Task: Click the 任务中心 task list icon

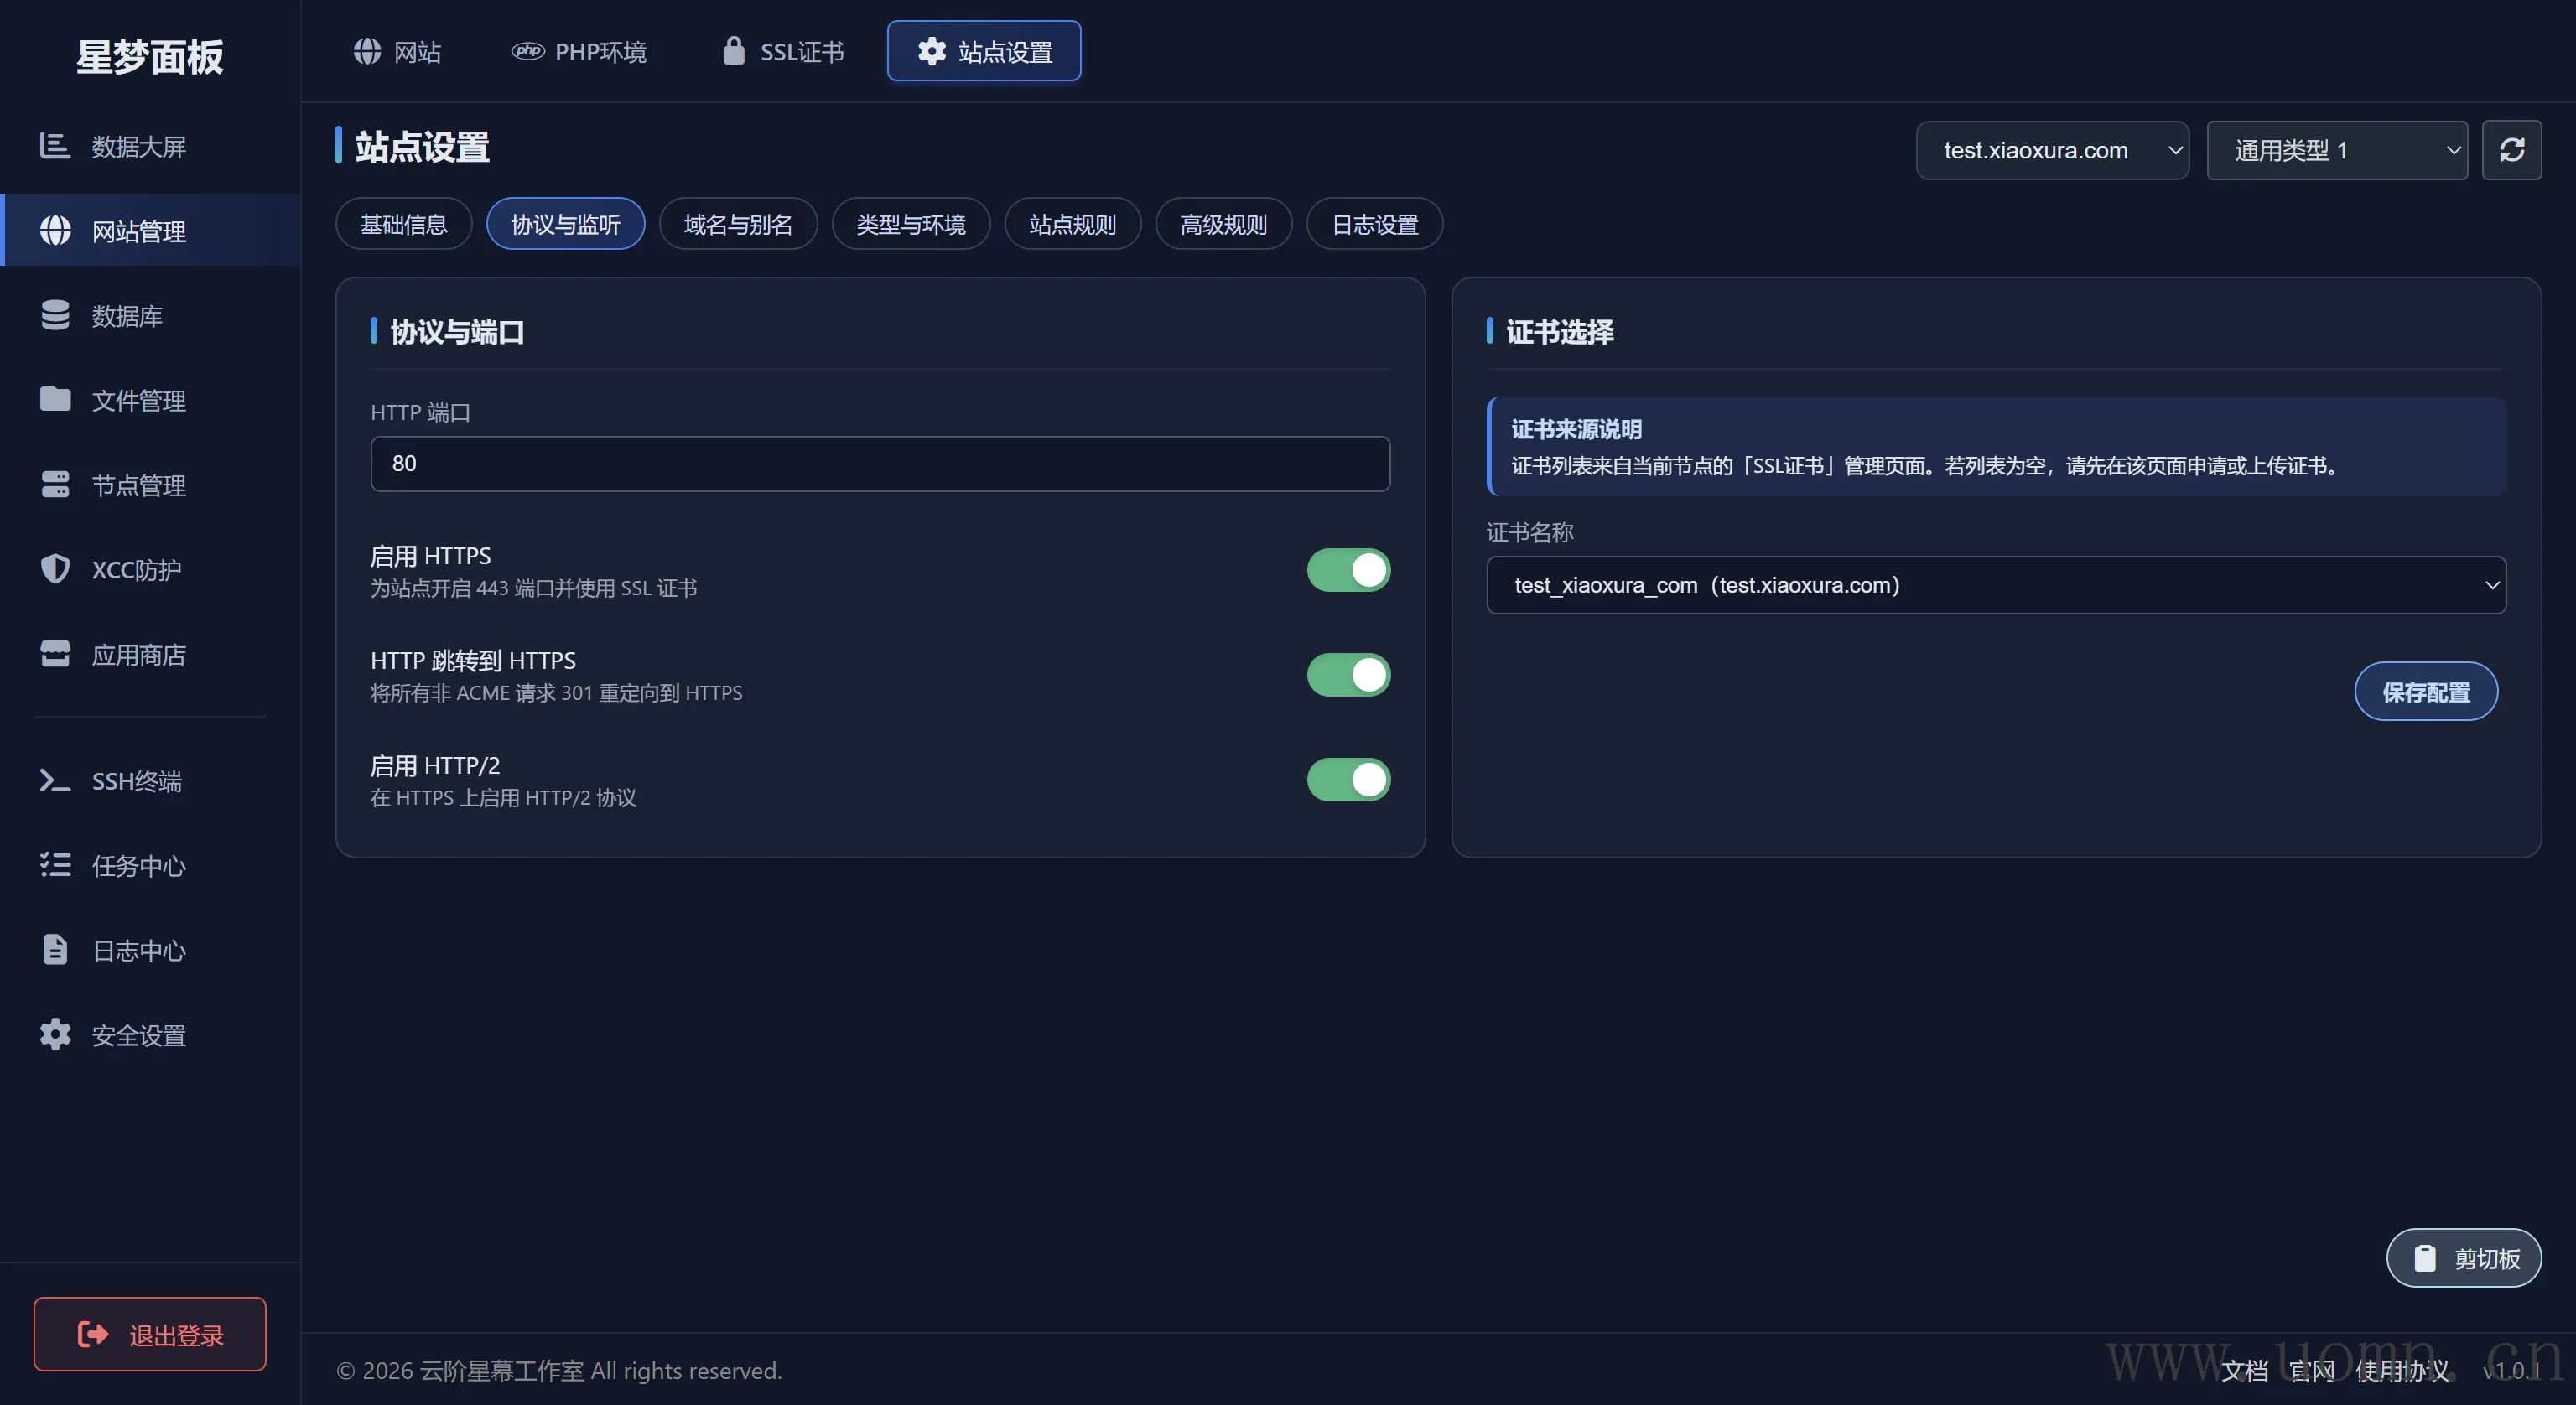Action: click(55, 865)
